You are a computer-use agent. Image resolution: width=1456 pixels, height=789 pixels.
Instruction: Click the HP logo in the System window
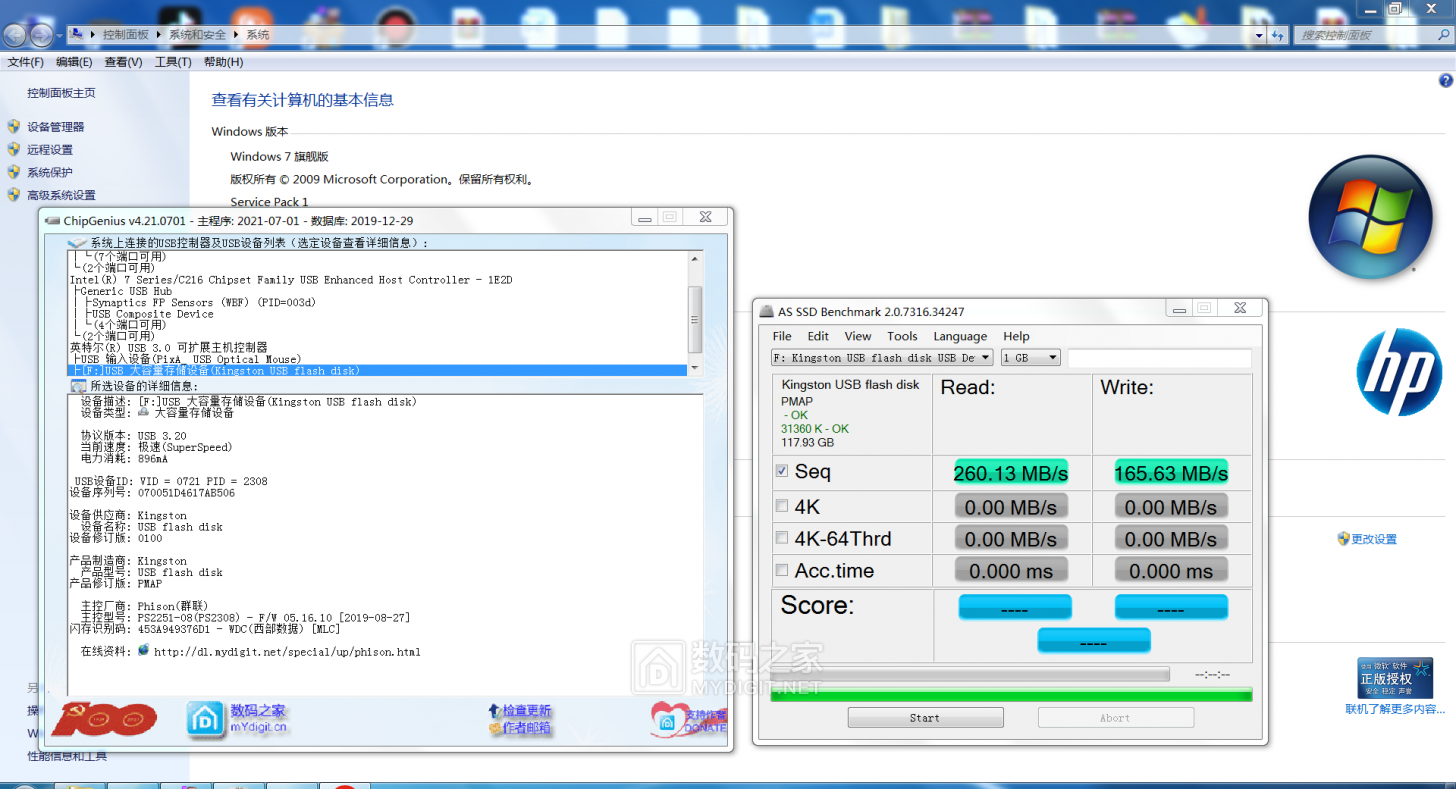pos(1399,372)
